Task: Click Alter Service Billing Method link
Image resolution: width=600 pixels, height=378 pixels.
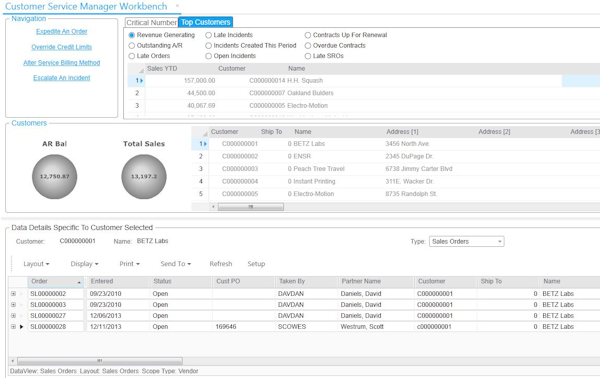Action: click(x=62, y=63)
